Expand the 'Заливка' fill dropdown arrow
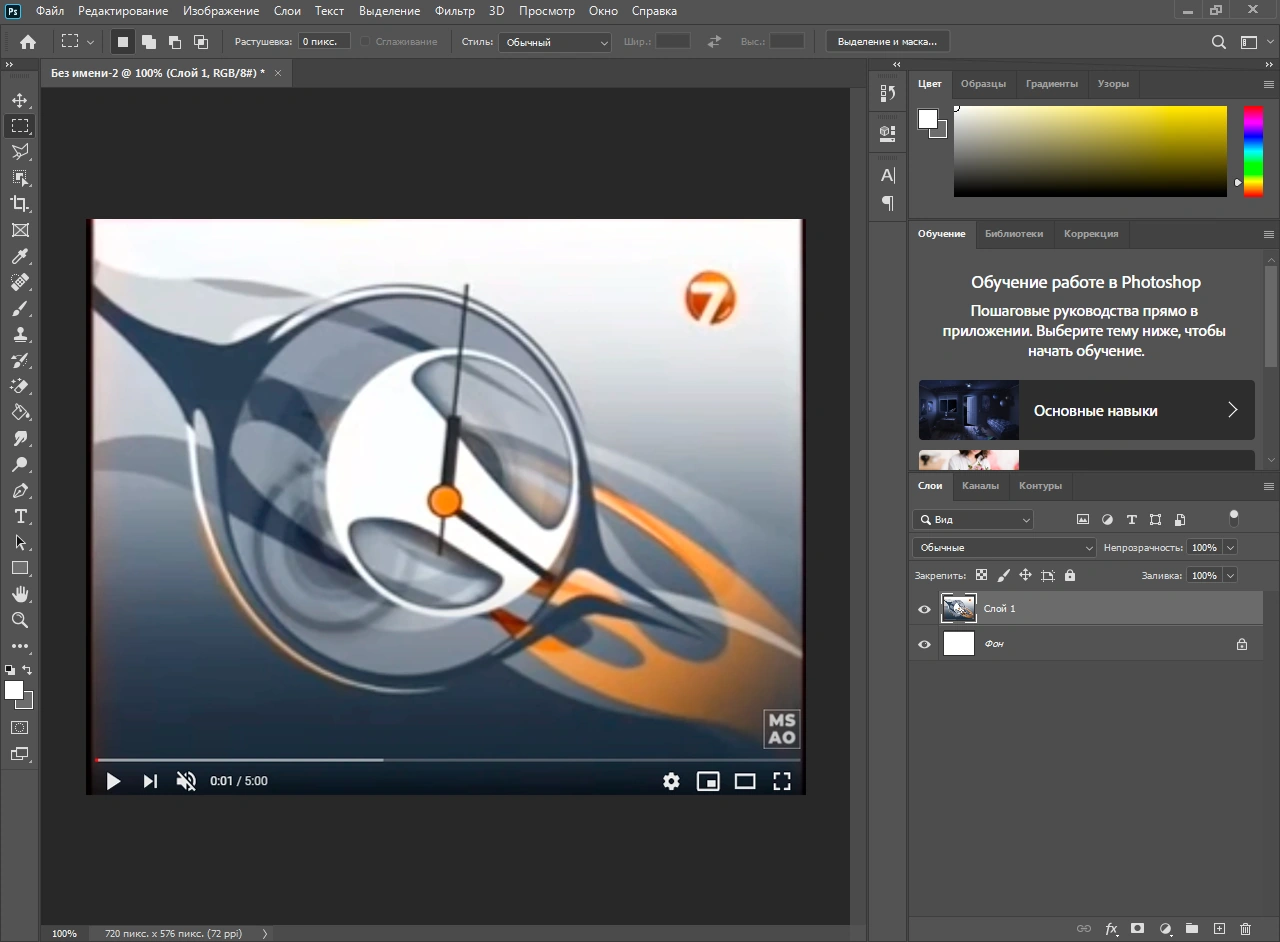The width and height of the screenshot is (1280, 942). click(x=1230, y=576)
